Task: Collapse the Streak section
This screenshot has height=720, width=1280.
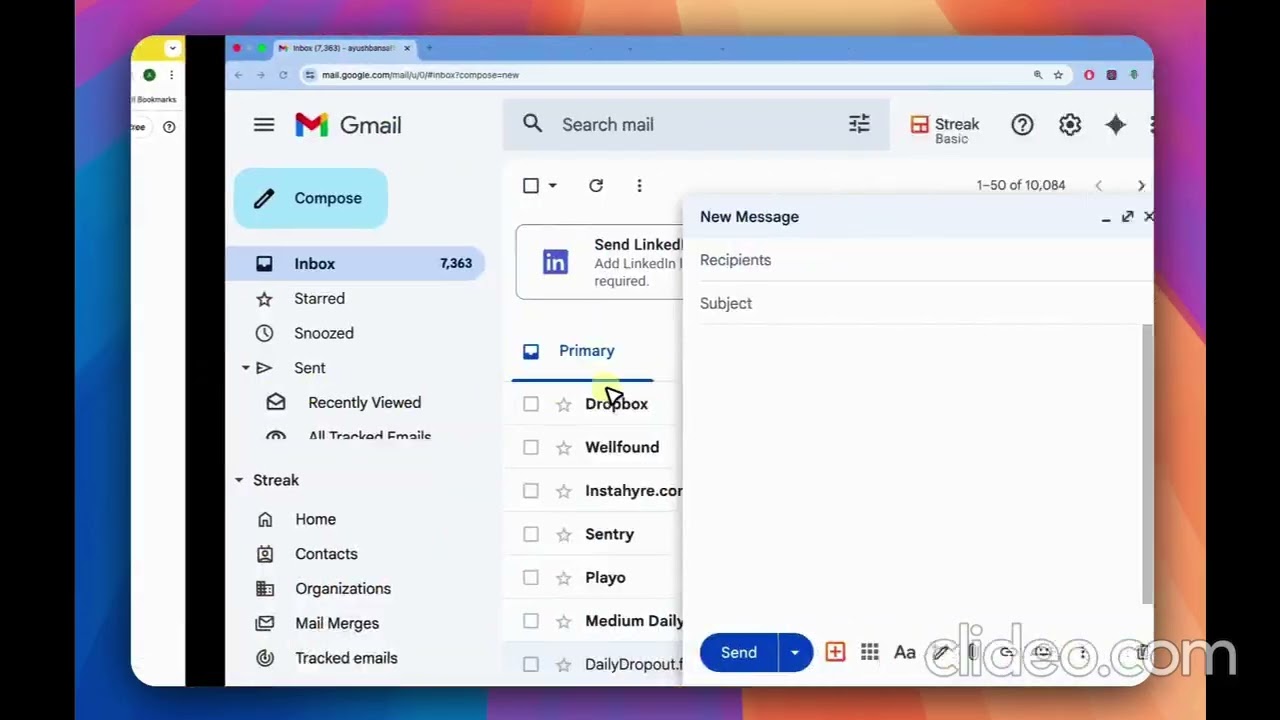Action: point(239,481)
